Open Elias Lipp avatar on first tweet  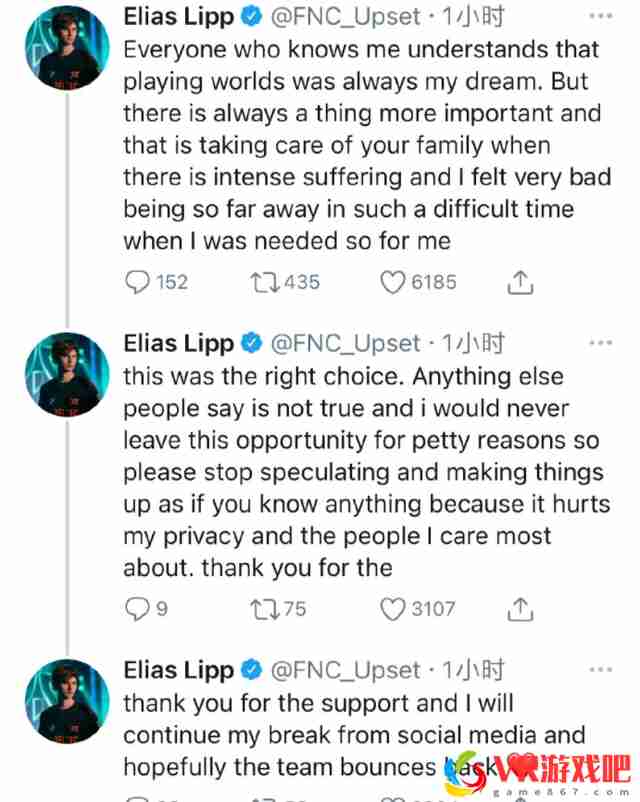[67, 48]
